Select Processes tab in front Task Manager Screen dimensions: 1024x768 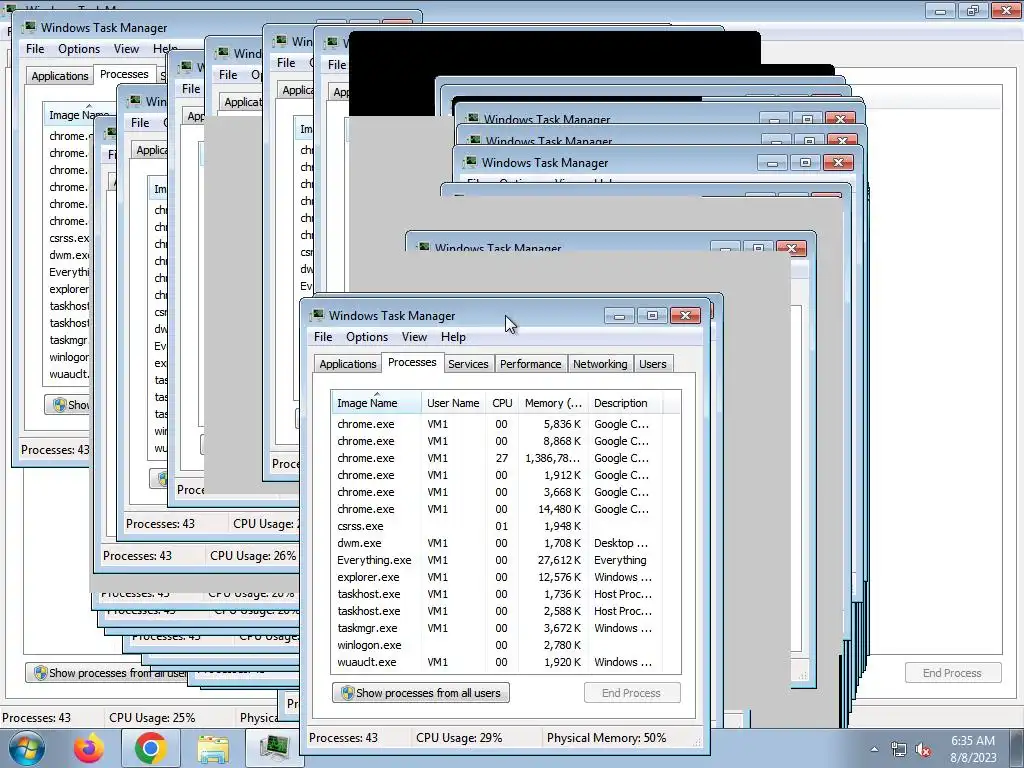click(412, 362)
